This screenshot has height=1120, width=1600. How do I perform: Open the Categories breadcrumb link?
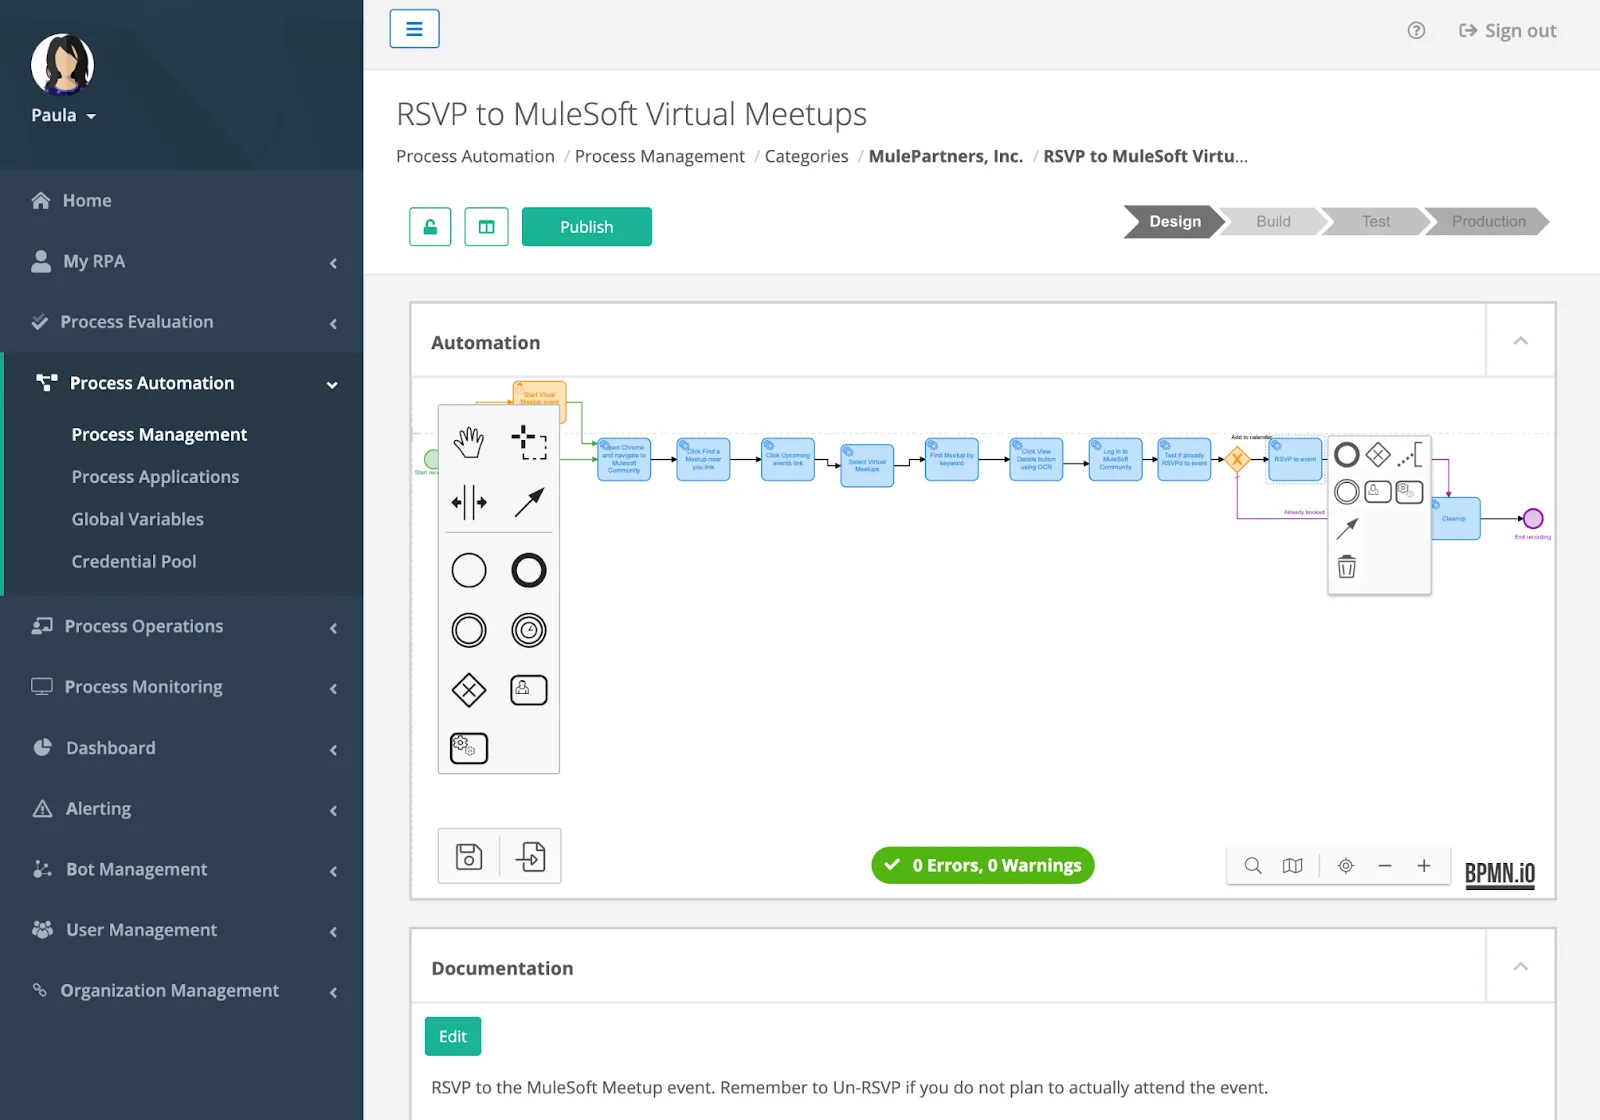[806, 157]
